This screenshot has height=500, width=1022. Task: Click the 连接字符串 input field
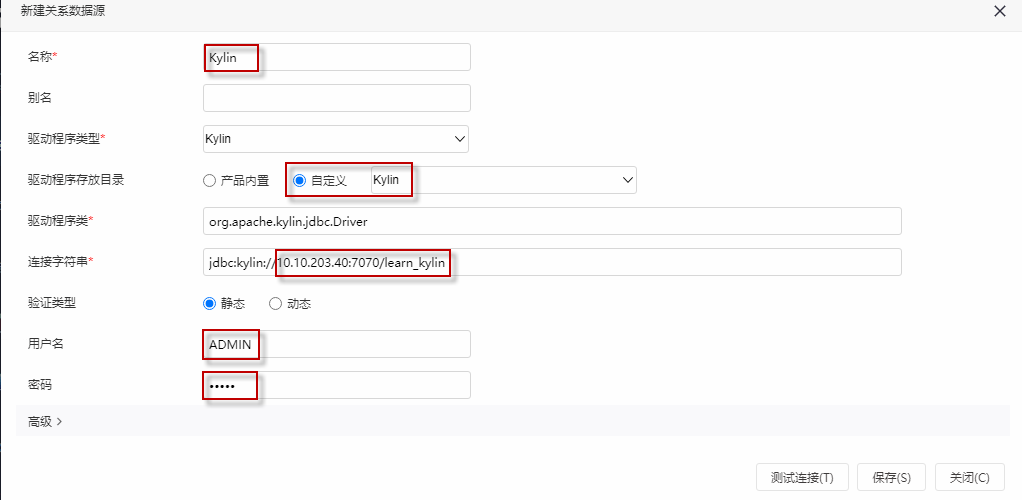[552, 262]
